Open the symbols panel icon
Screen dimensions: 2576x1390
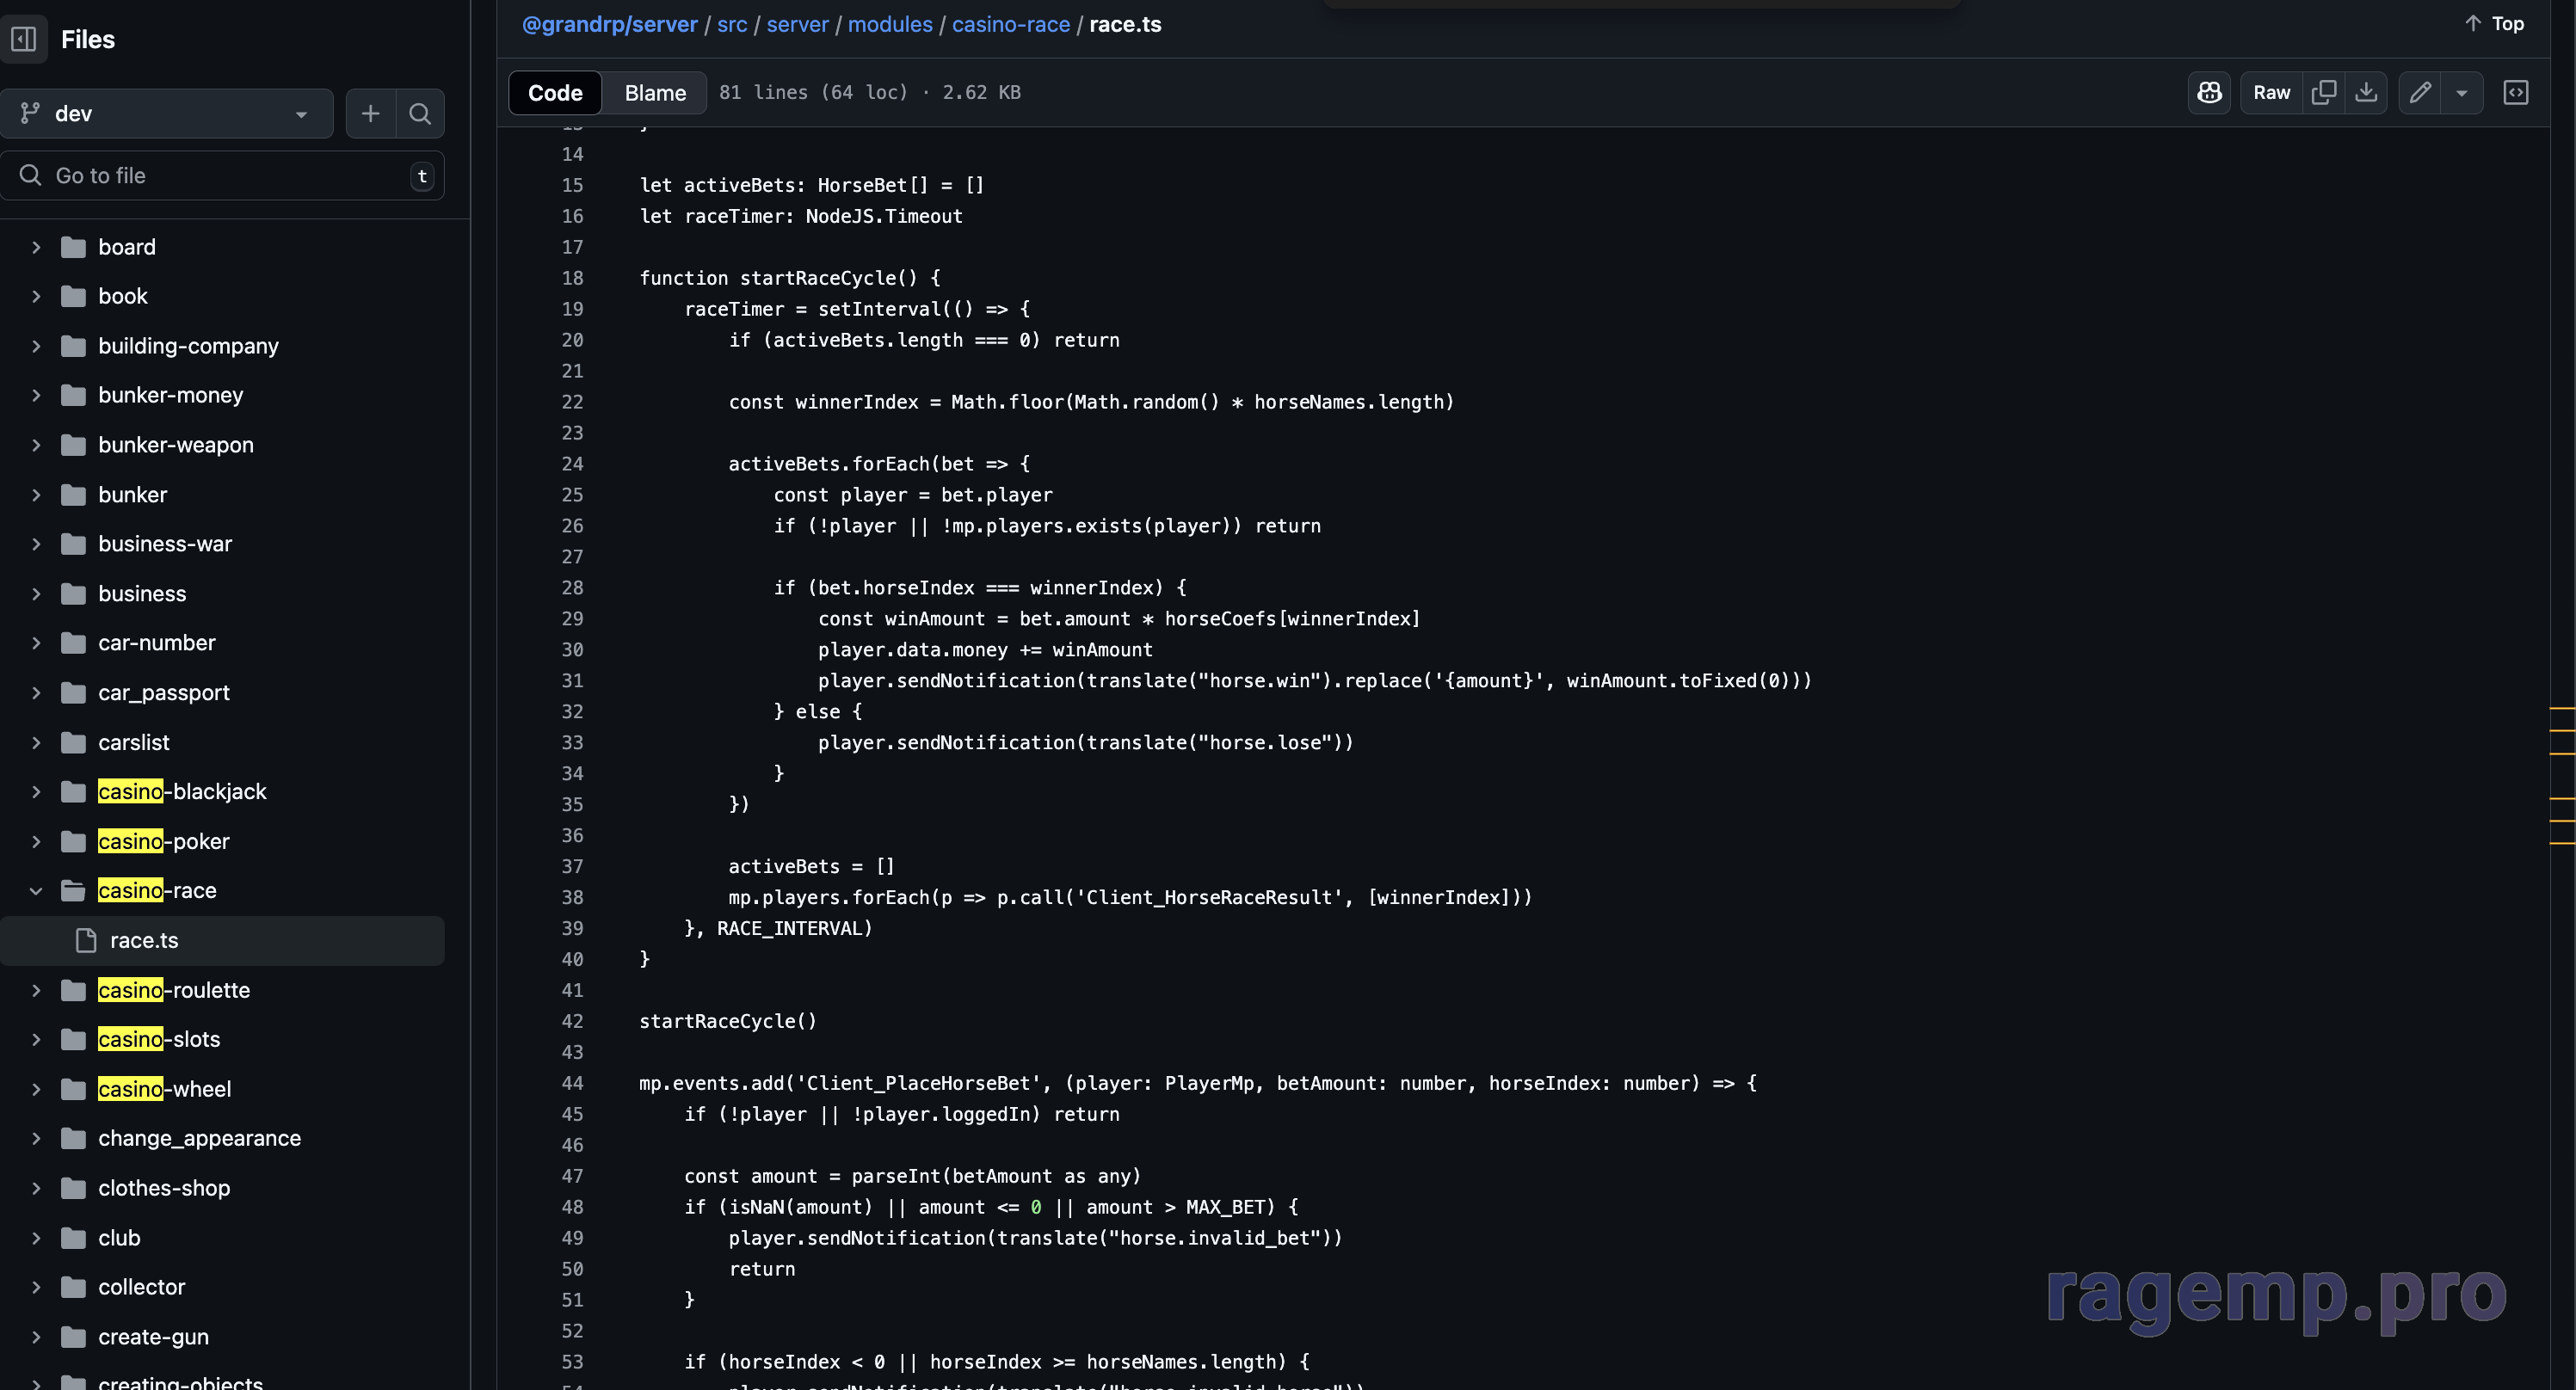point(2515,93)
